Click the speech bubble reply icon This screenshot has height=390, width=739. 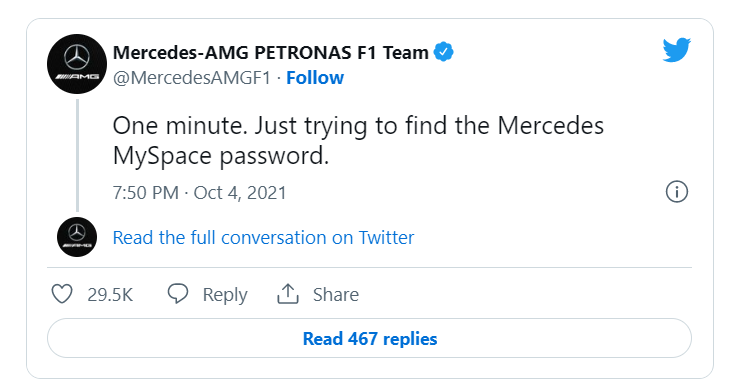click(x=178, y=293)
